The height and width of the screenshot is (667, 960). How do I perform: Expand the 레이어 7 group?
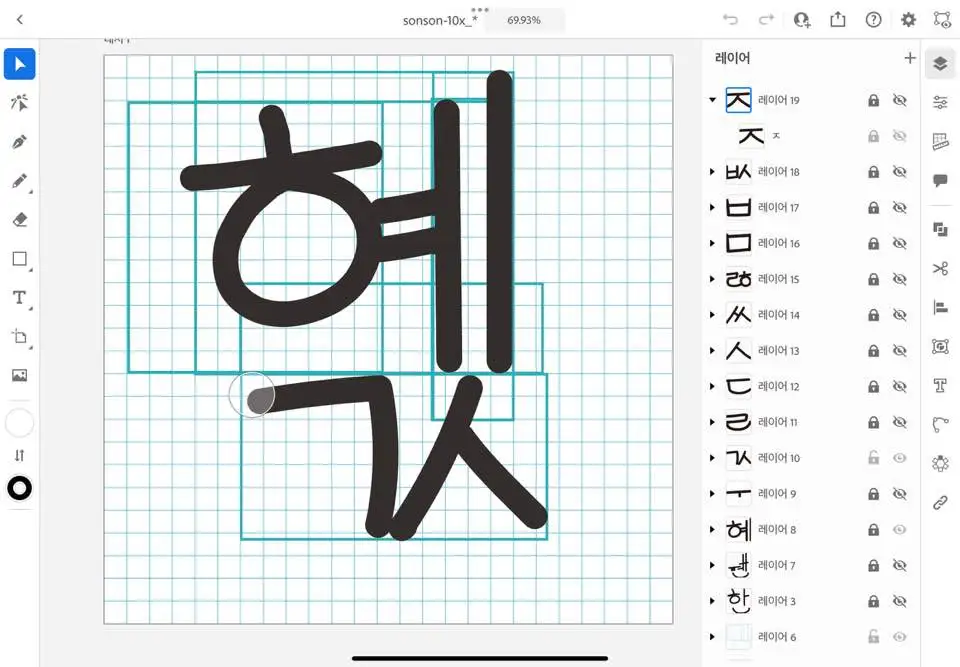coord(712,565)
